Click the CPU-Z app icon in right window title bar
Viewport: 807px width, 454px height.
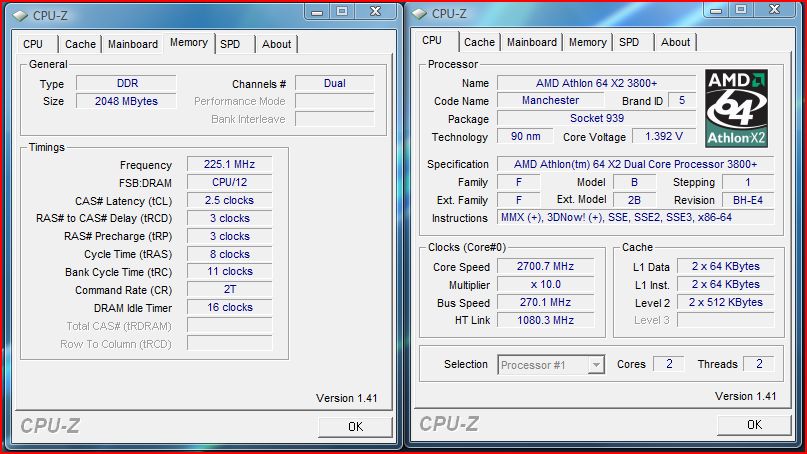click(419, 14)
